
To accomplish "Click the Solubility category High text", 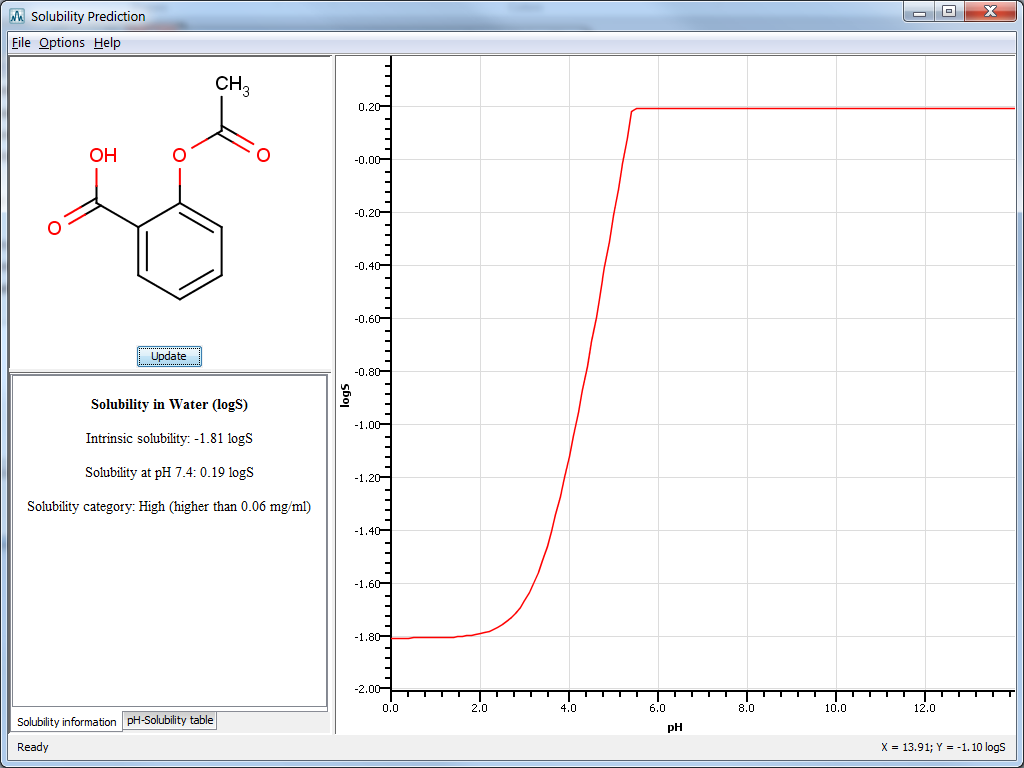I will (169, 507).
